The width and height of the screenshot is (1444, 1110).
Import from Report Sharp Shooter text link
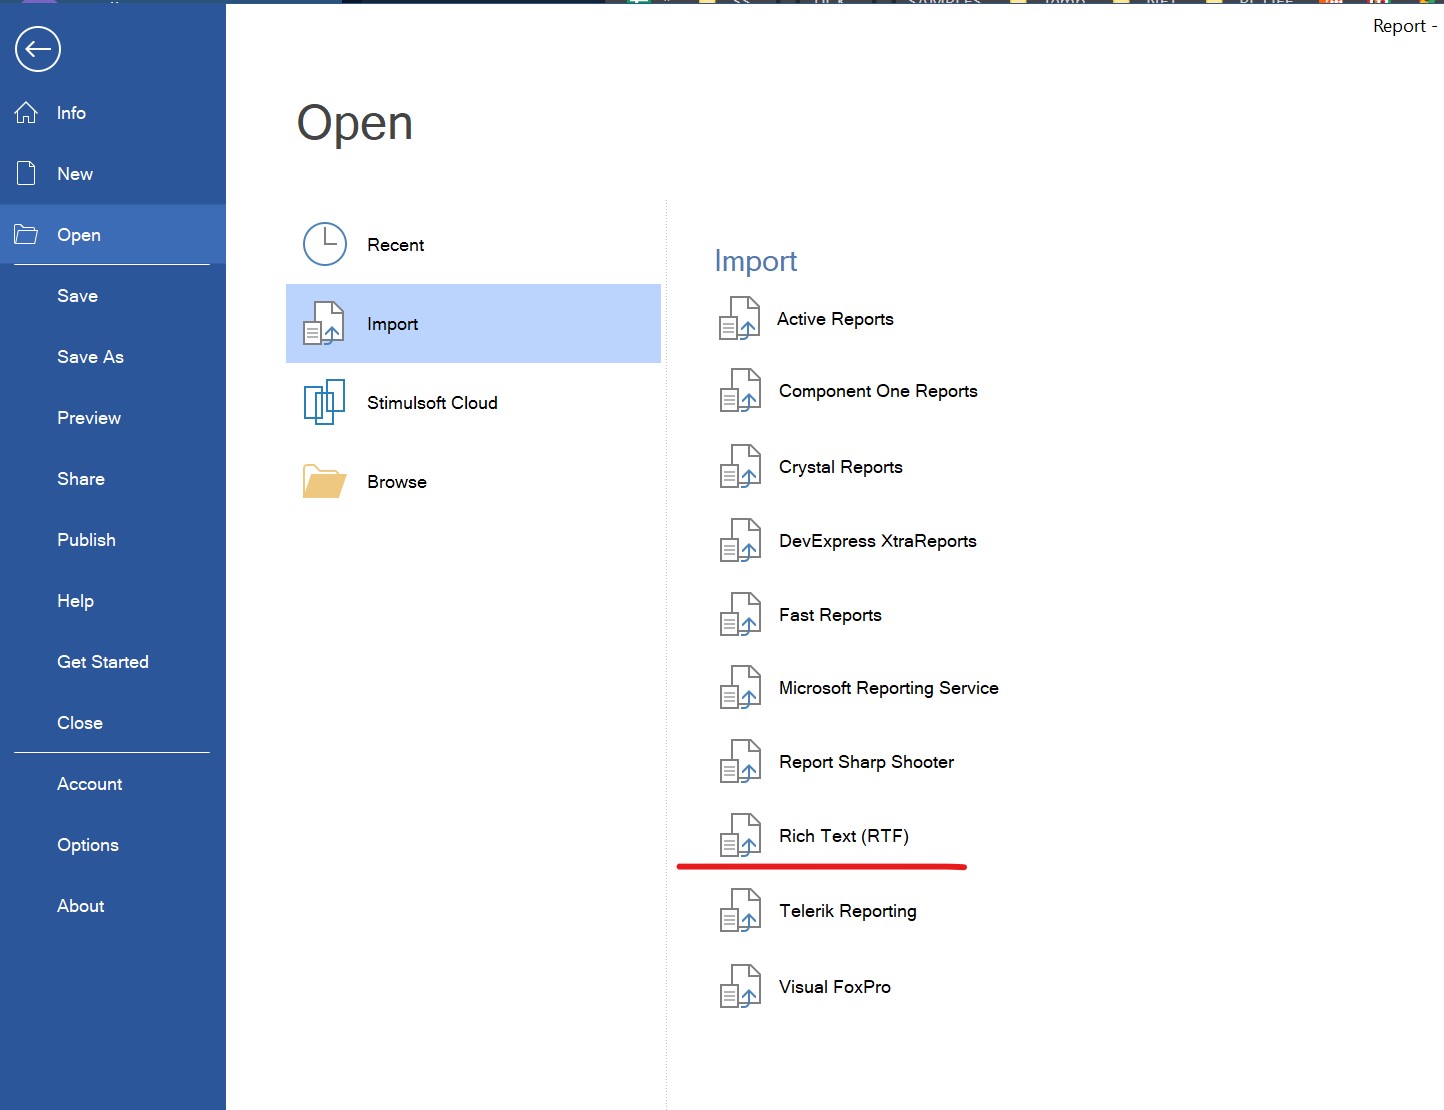(x=867, y=762)
